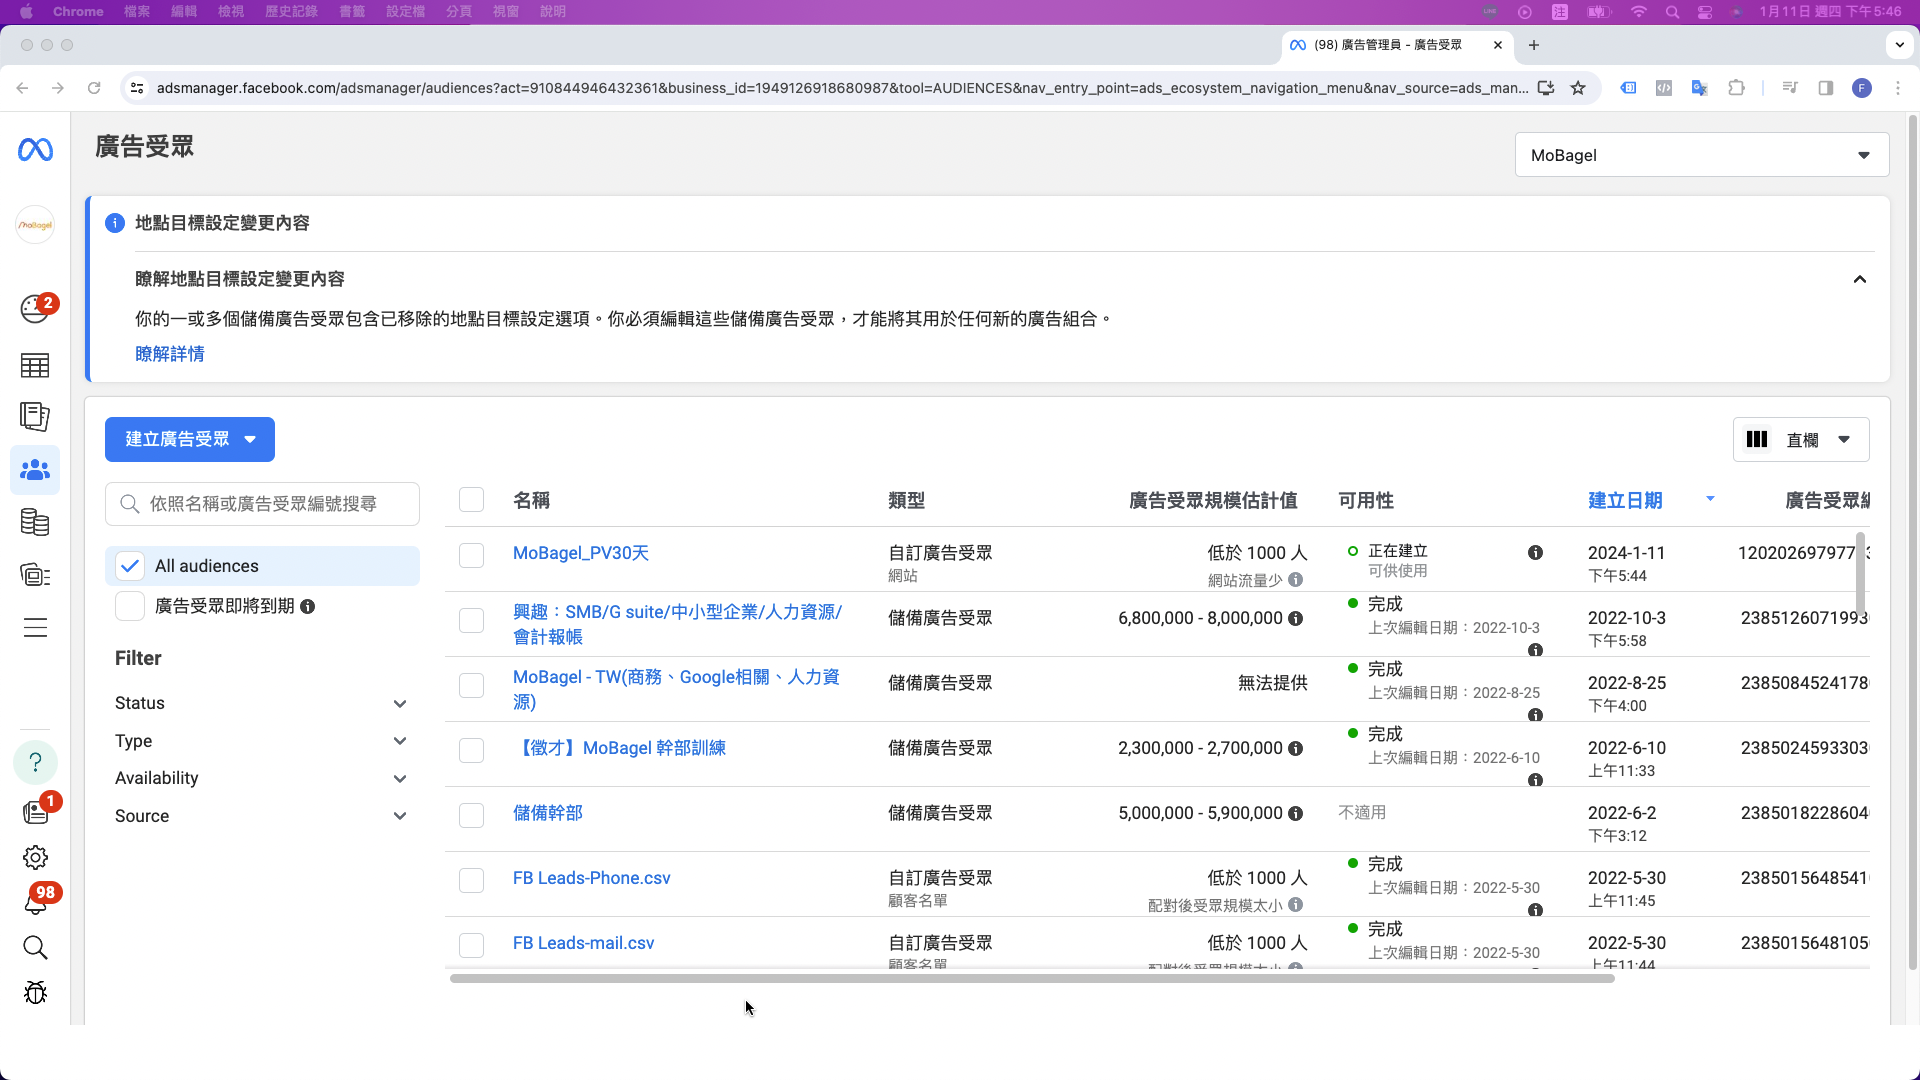Select the 廣告管理員 - 廣告受眾 browser tab
The width and height of the screenshot is (1920, 1081).
tap(1396, 45)
